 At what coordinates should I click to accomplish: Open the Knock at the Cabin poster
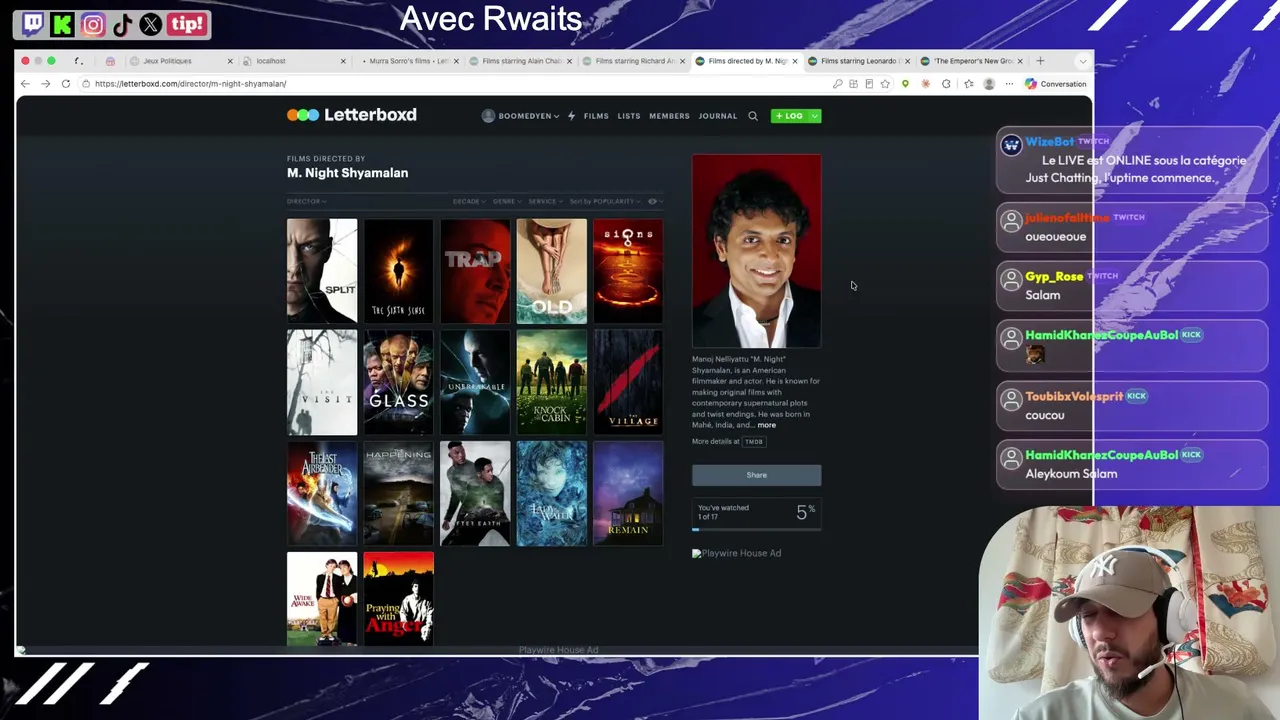pyautogui.click(x=552, y=383)
